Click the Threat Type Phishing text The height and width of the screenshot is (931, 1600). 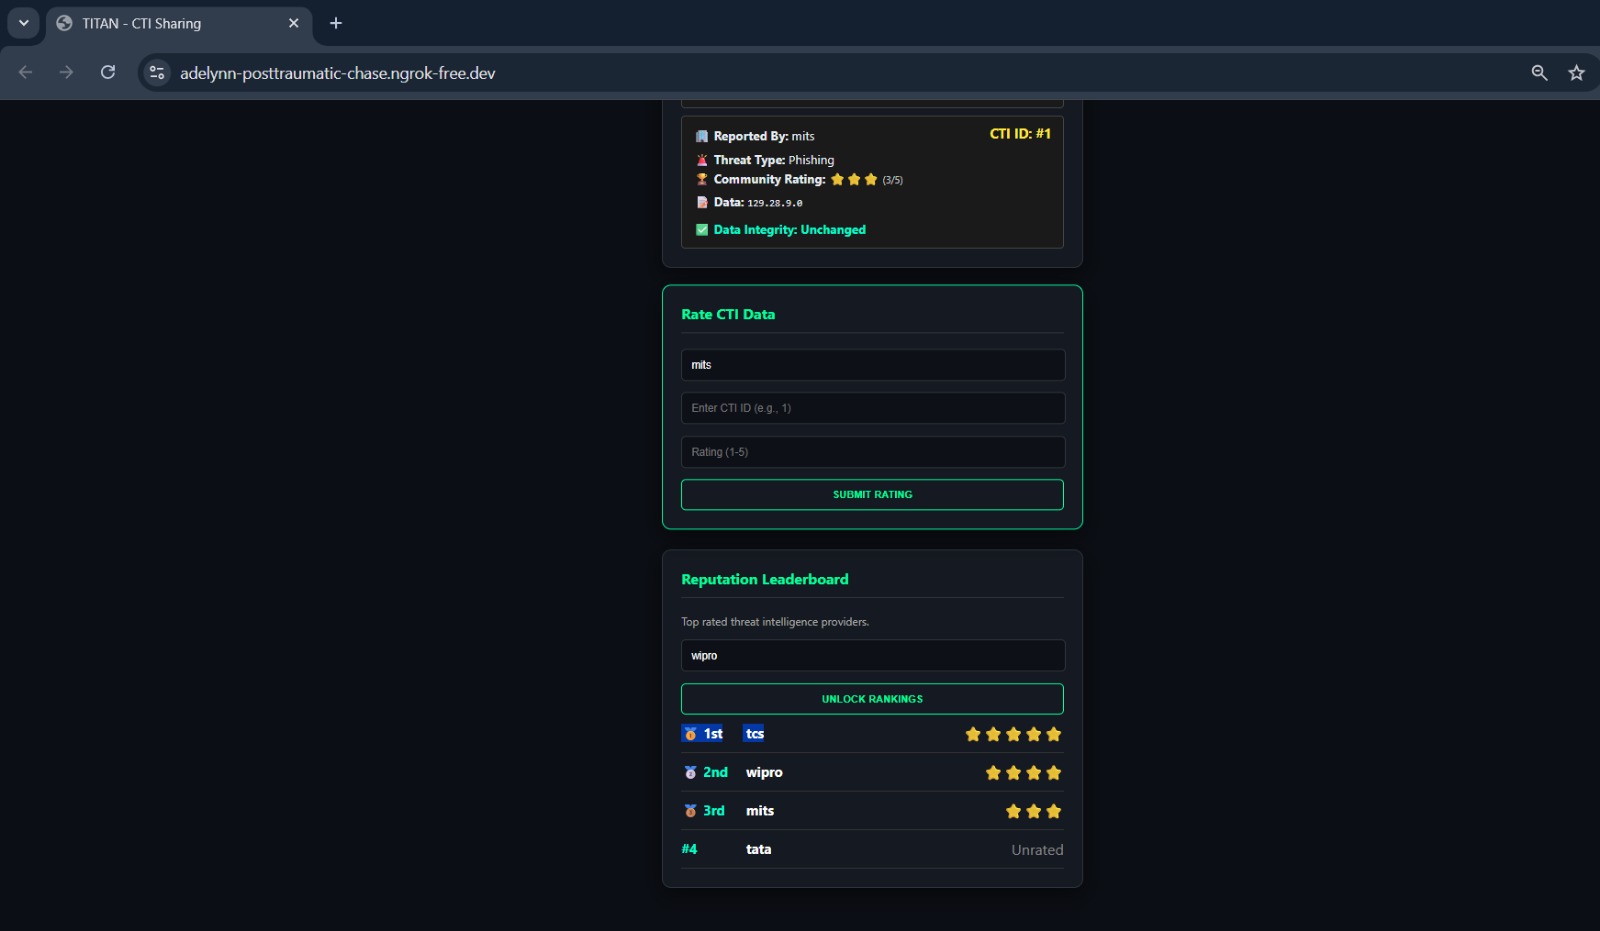pos(774,160)
